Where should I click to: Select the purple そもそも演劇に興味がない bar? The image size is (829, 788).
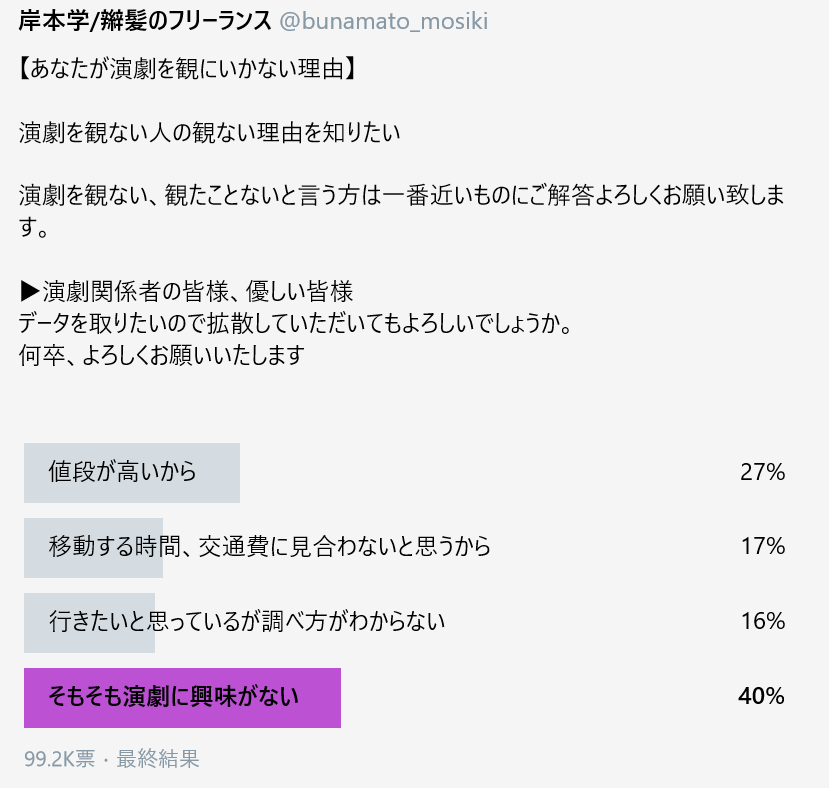point(182,698)
